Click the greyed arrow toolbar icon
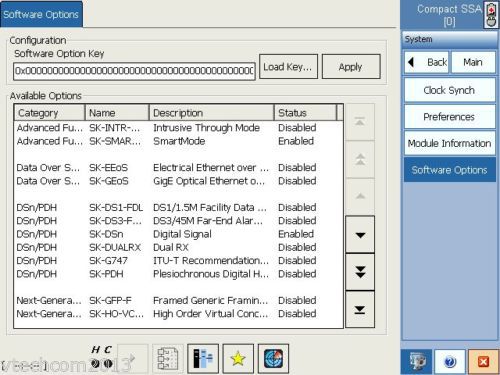The width and height of the screenshot is (500, 375). click(x=133, y=359)
